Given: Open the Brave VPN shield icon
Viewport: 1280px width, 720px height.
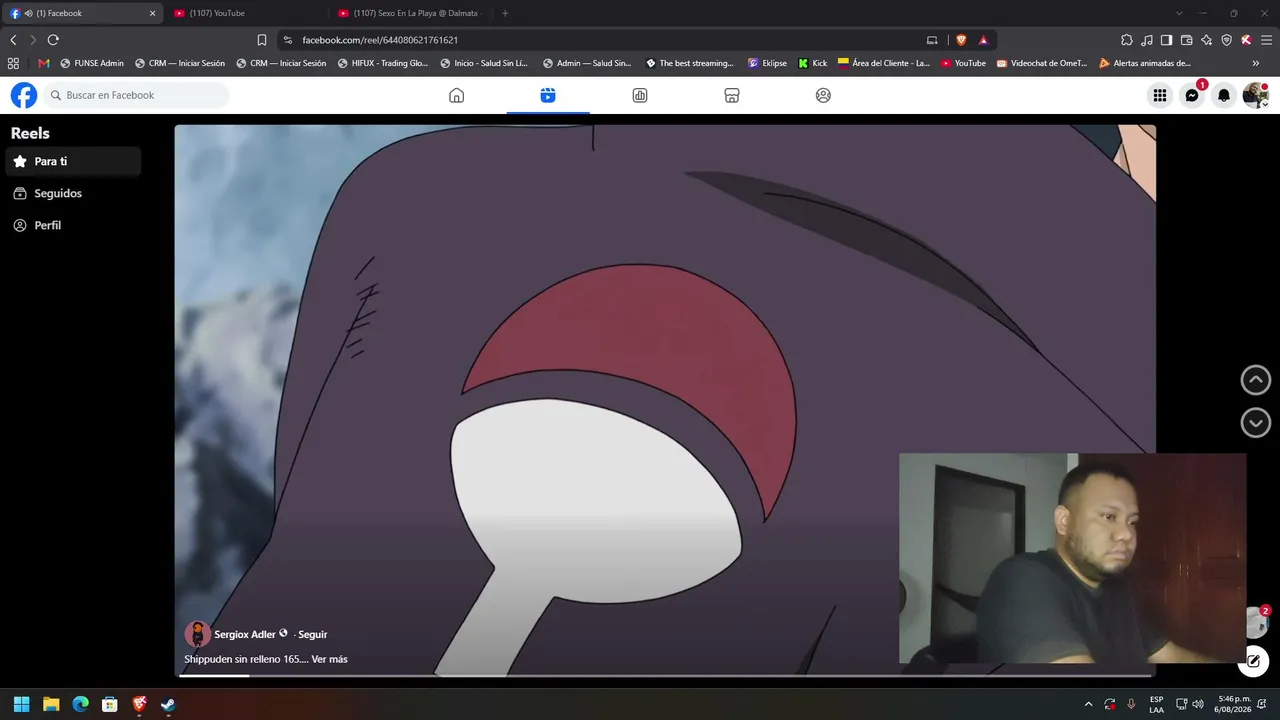Looking at the screenshot, I should (1227, 40).
